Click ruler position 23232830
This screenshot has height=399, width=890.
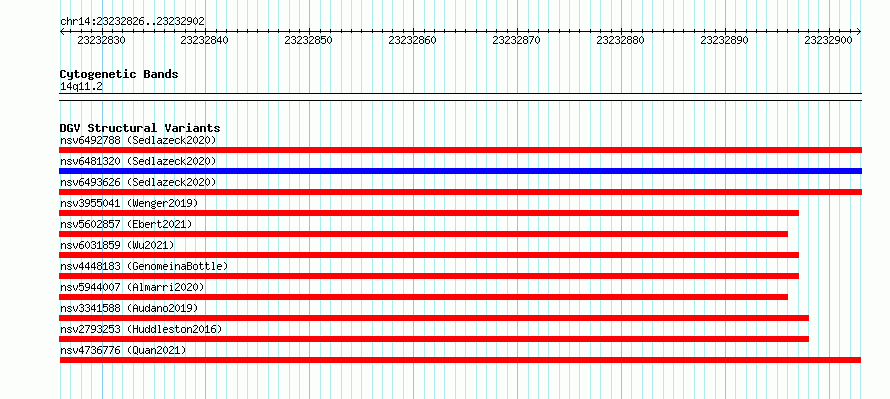click(102, 40)
